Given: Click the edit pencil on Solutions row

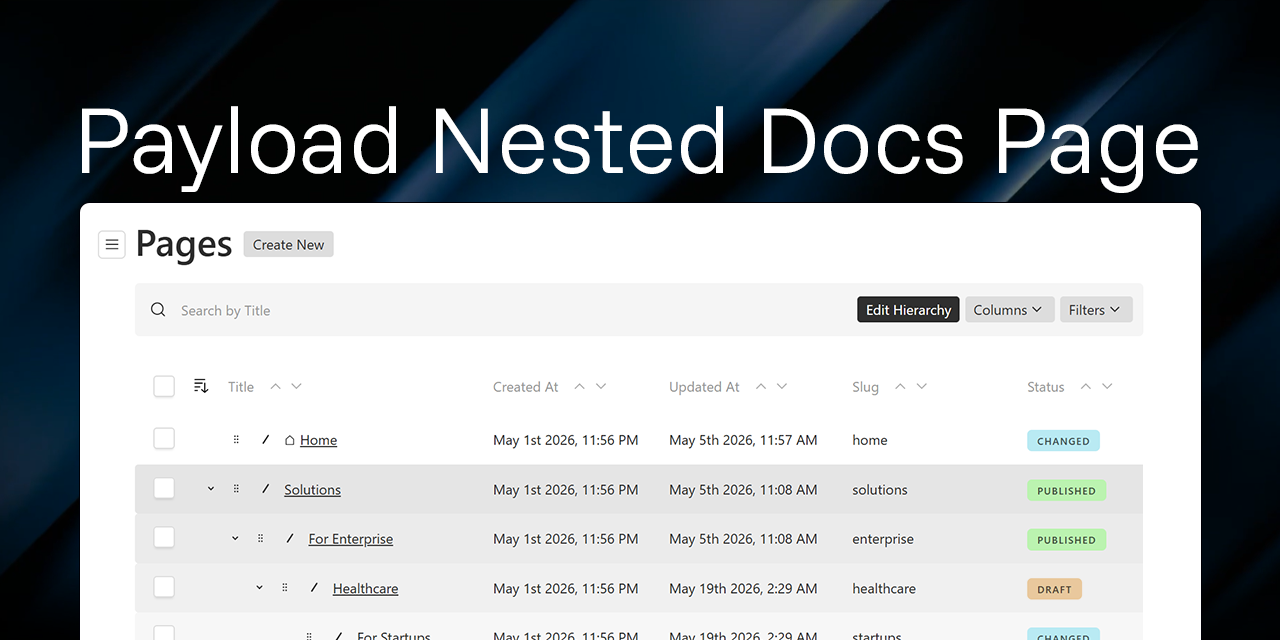Looking at the screenshot, I should [266, 488].
